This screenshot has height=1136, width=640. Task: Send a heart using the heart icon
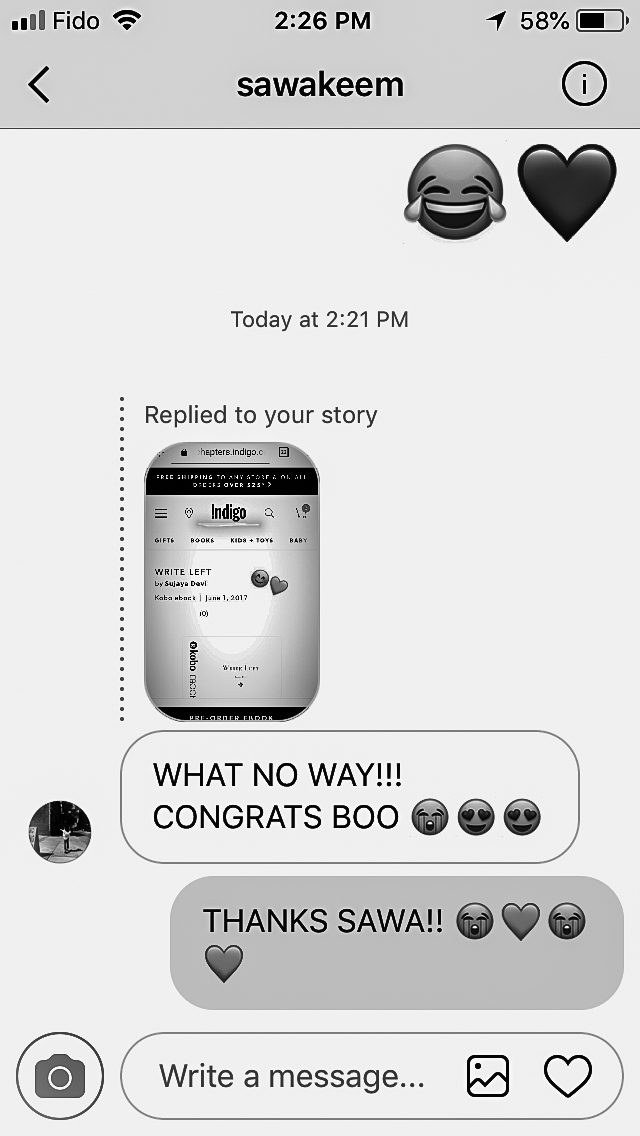coord(568,1076)
